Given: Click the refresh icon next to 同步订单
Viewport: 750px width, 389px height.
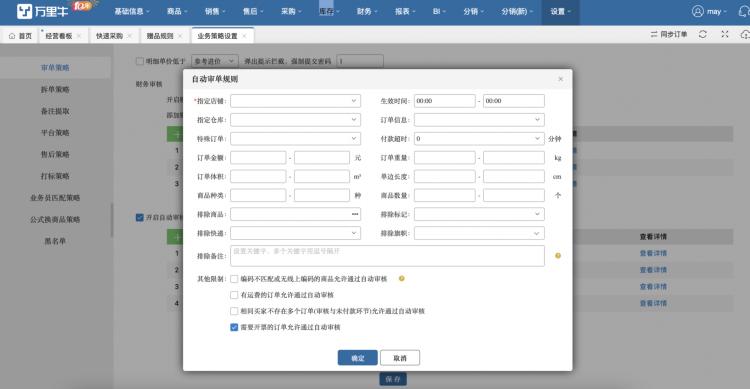Looking at the screenshot, I should click(703, 34).
